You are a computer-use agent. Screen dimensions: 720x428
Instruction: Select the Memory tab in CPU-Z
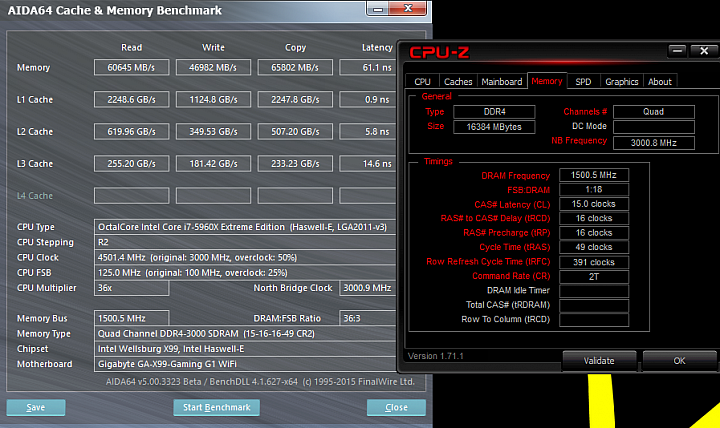click(x=547, y=81)
